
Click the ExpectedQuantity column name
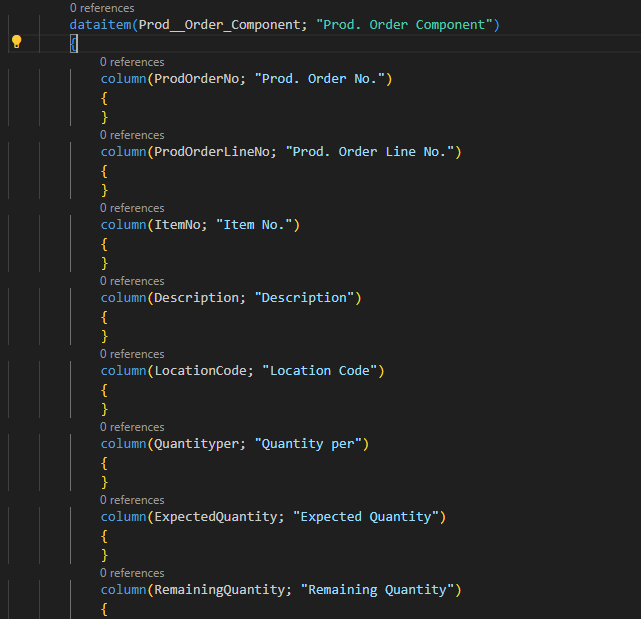216,517
